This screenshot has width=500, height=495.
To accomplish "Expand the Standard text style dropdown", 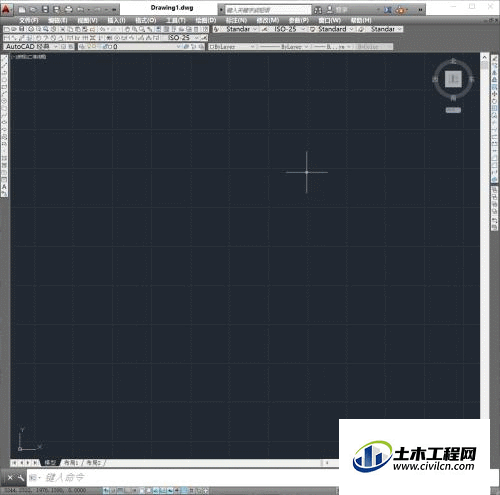I will pyautogui.click(x=255, y=29).
